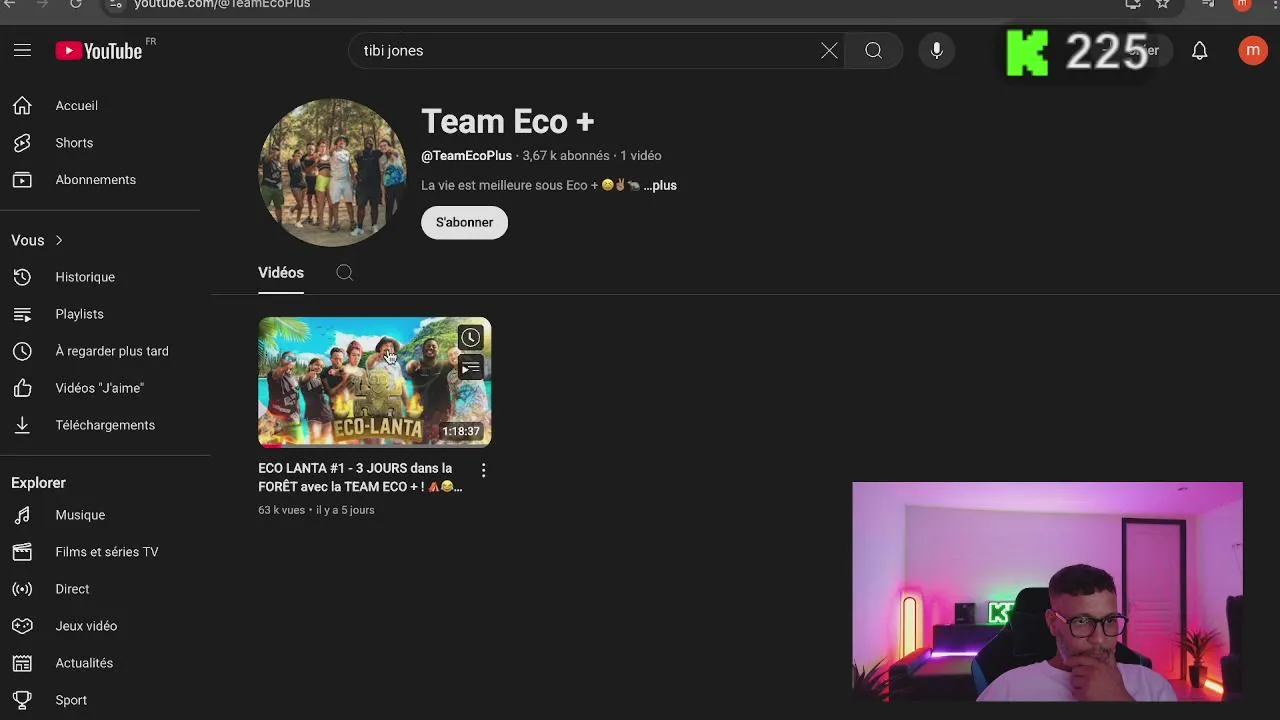Select the Vidéos tab

[281, 273]
